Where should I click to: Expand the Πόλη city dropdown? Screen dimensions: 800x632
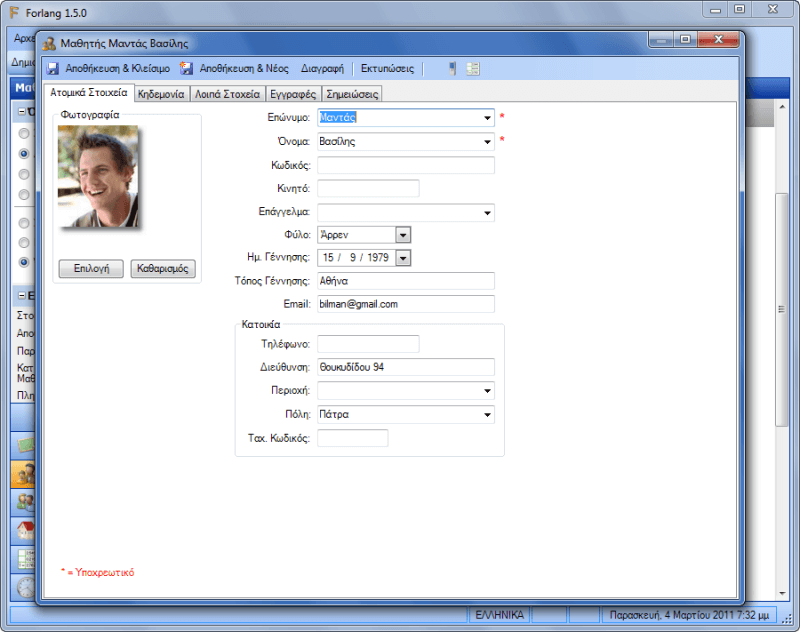click(487, 415)
